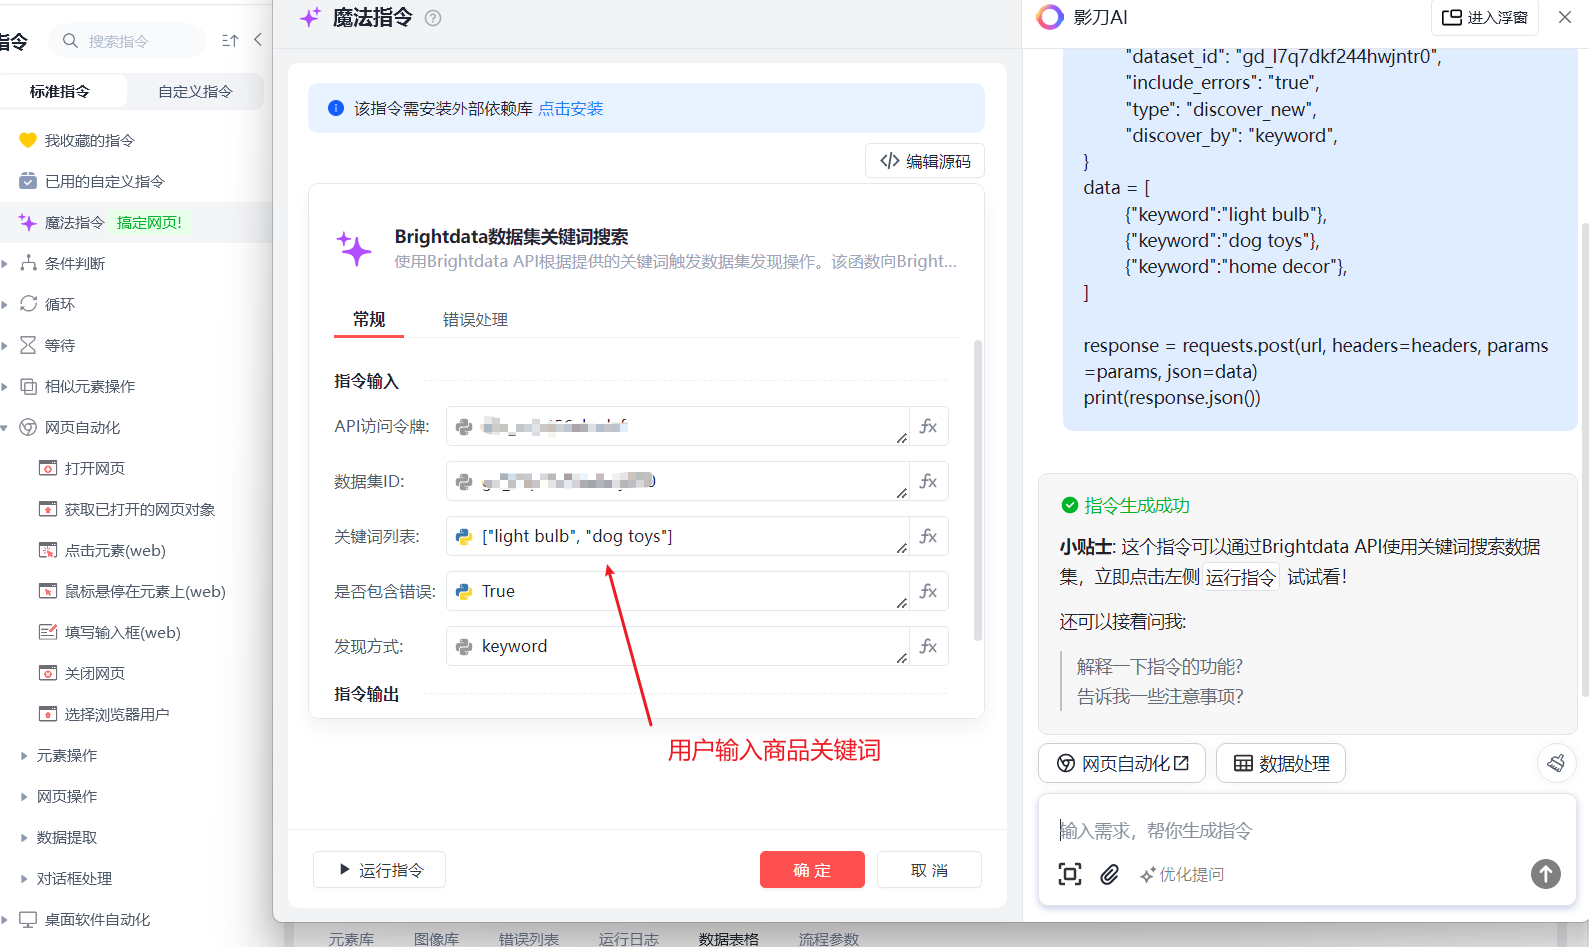The image size is (1589, 947).
Task: Switch to 标准指令 tab
Action: coord(60,91)
